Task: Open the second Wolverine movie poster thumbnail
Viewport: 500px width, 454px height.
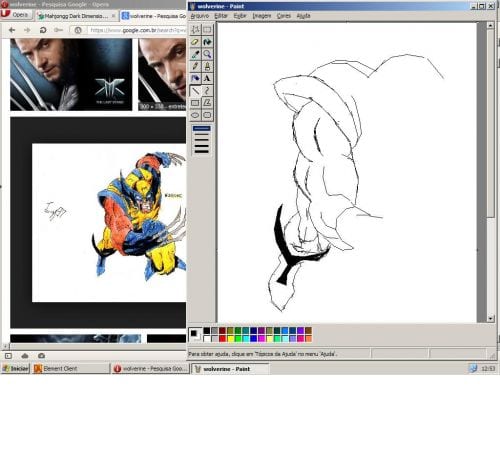Action: pos(162,75)
